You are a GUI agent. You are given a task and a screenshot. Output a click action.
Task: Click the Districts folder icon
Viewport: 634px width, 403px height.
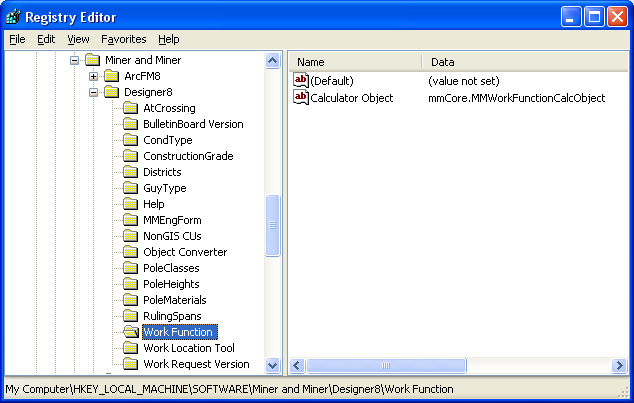pos(131,172)
